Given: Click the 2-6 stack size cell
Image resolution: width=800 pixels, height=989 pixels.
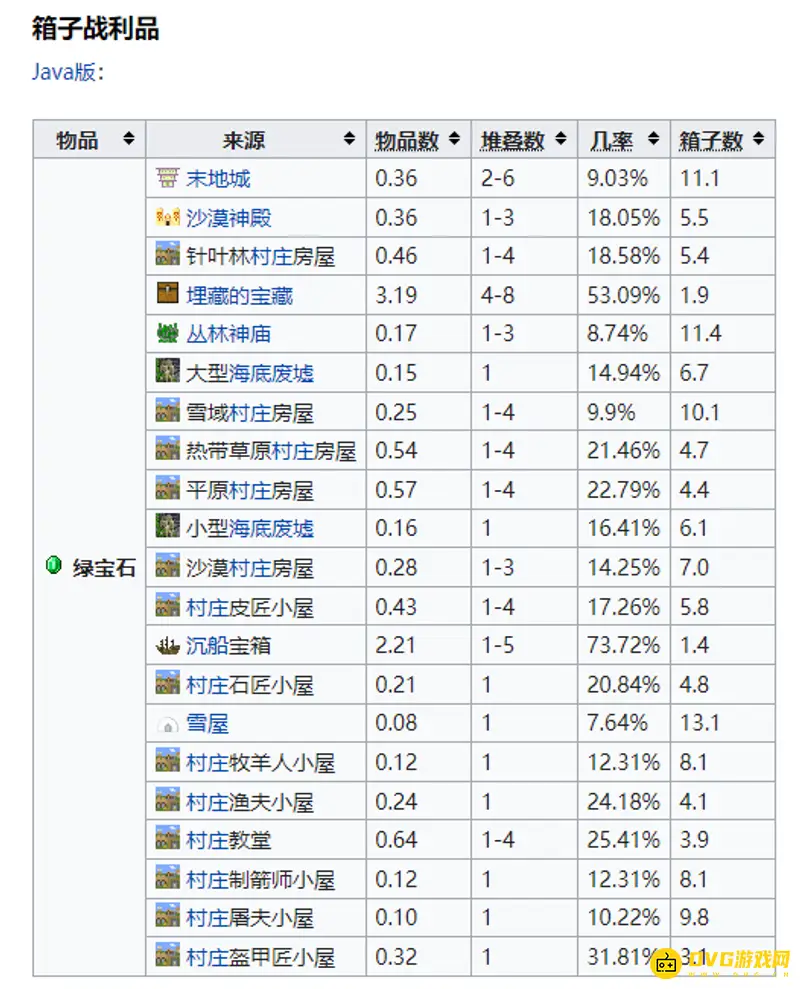Looking at the screenshot, I should (524, 178).
